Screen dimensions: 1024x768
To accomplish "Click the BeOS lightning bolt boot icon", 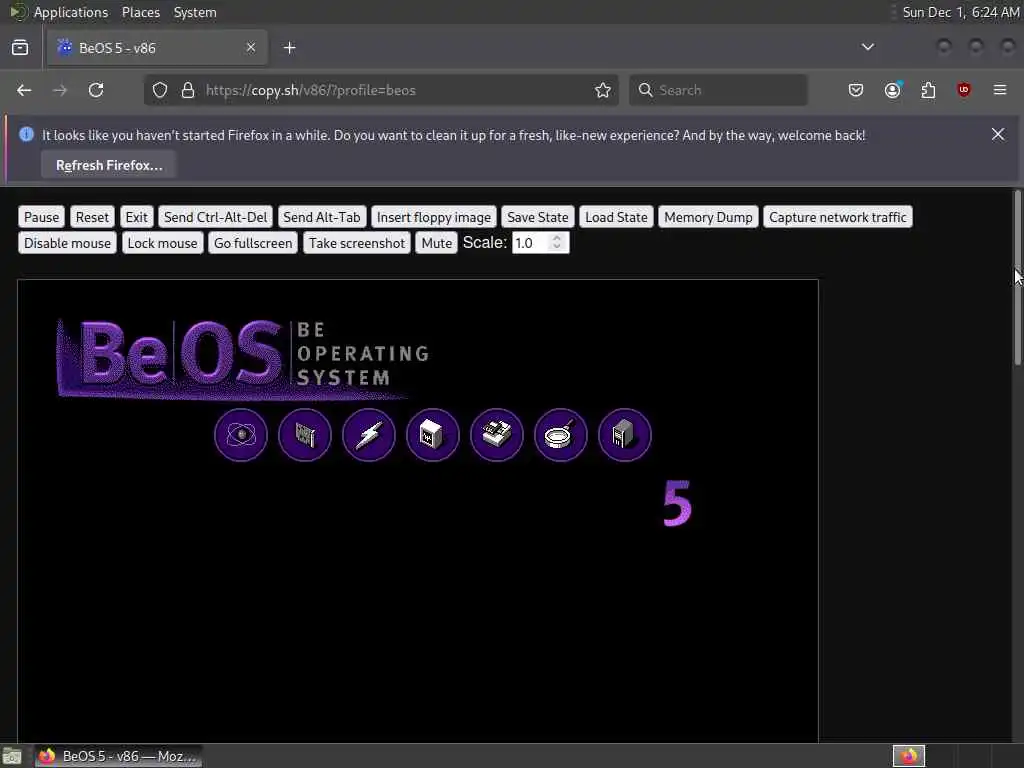I will (369, 435).
